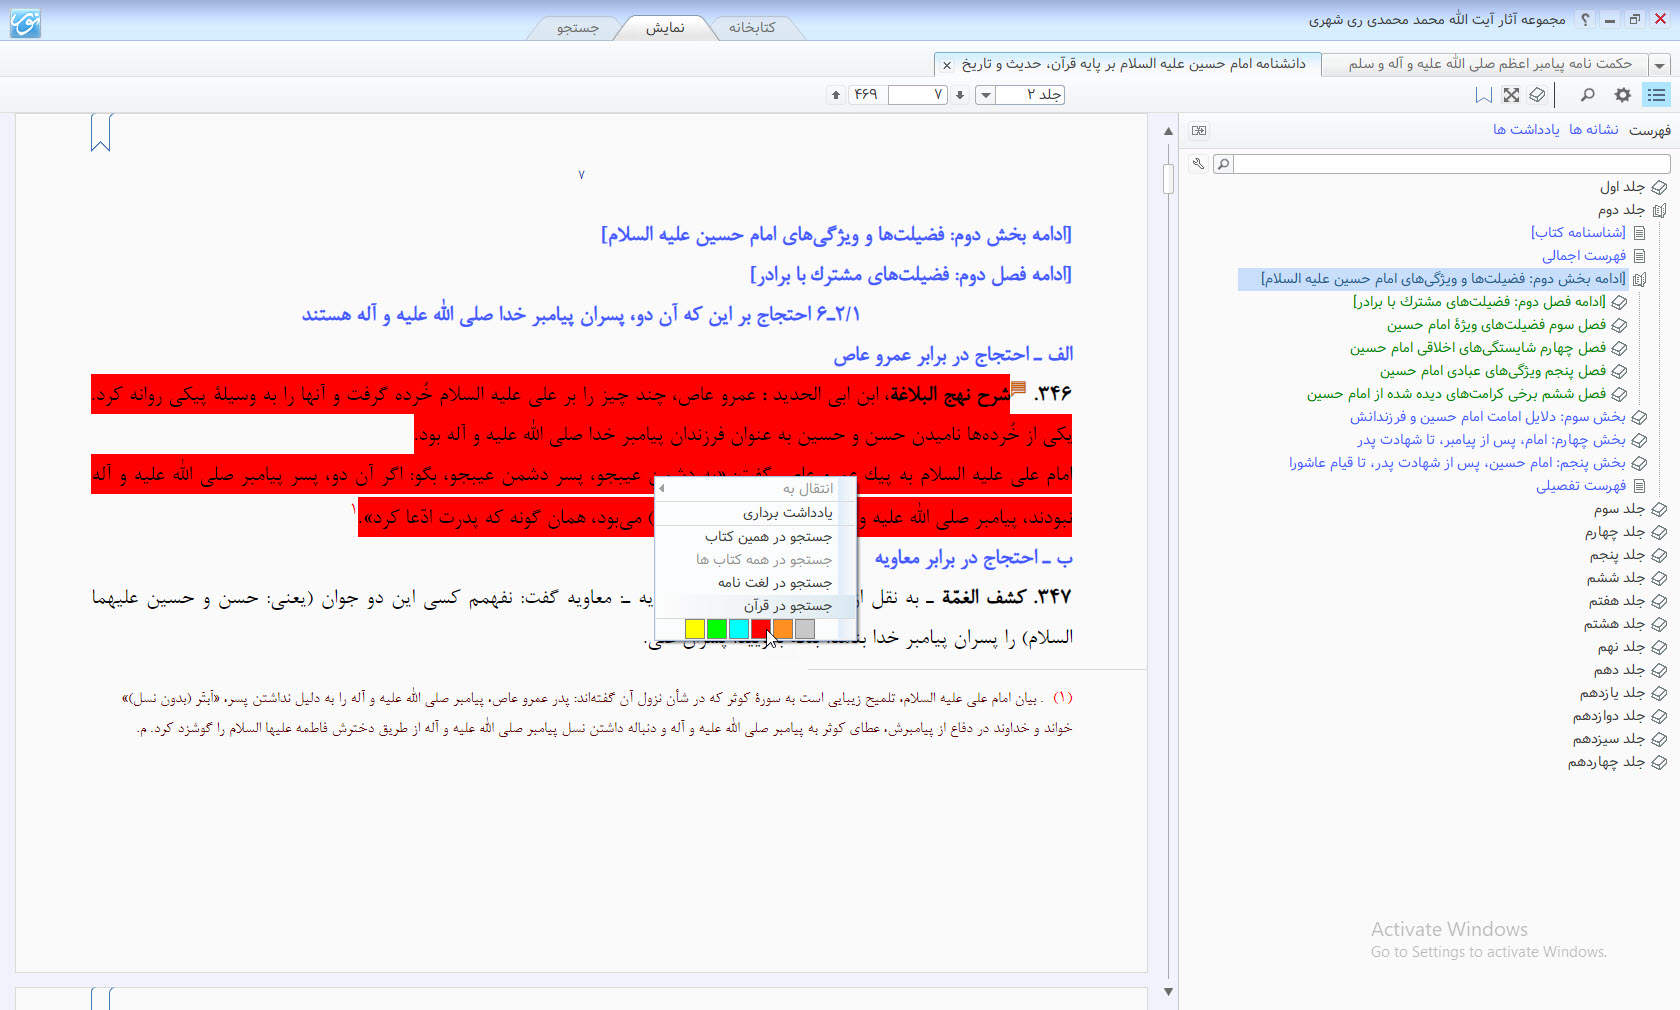The width and height of the screenshot is (1680, 1010).
Task: Click the magnifier search icon in toolbar
Action: pos(1587,95)
